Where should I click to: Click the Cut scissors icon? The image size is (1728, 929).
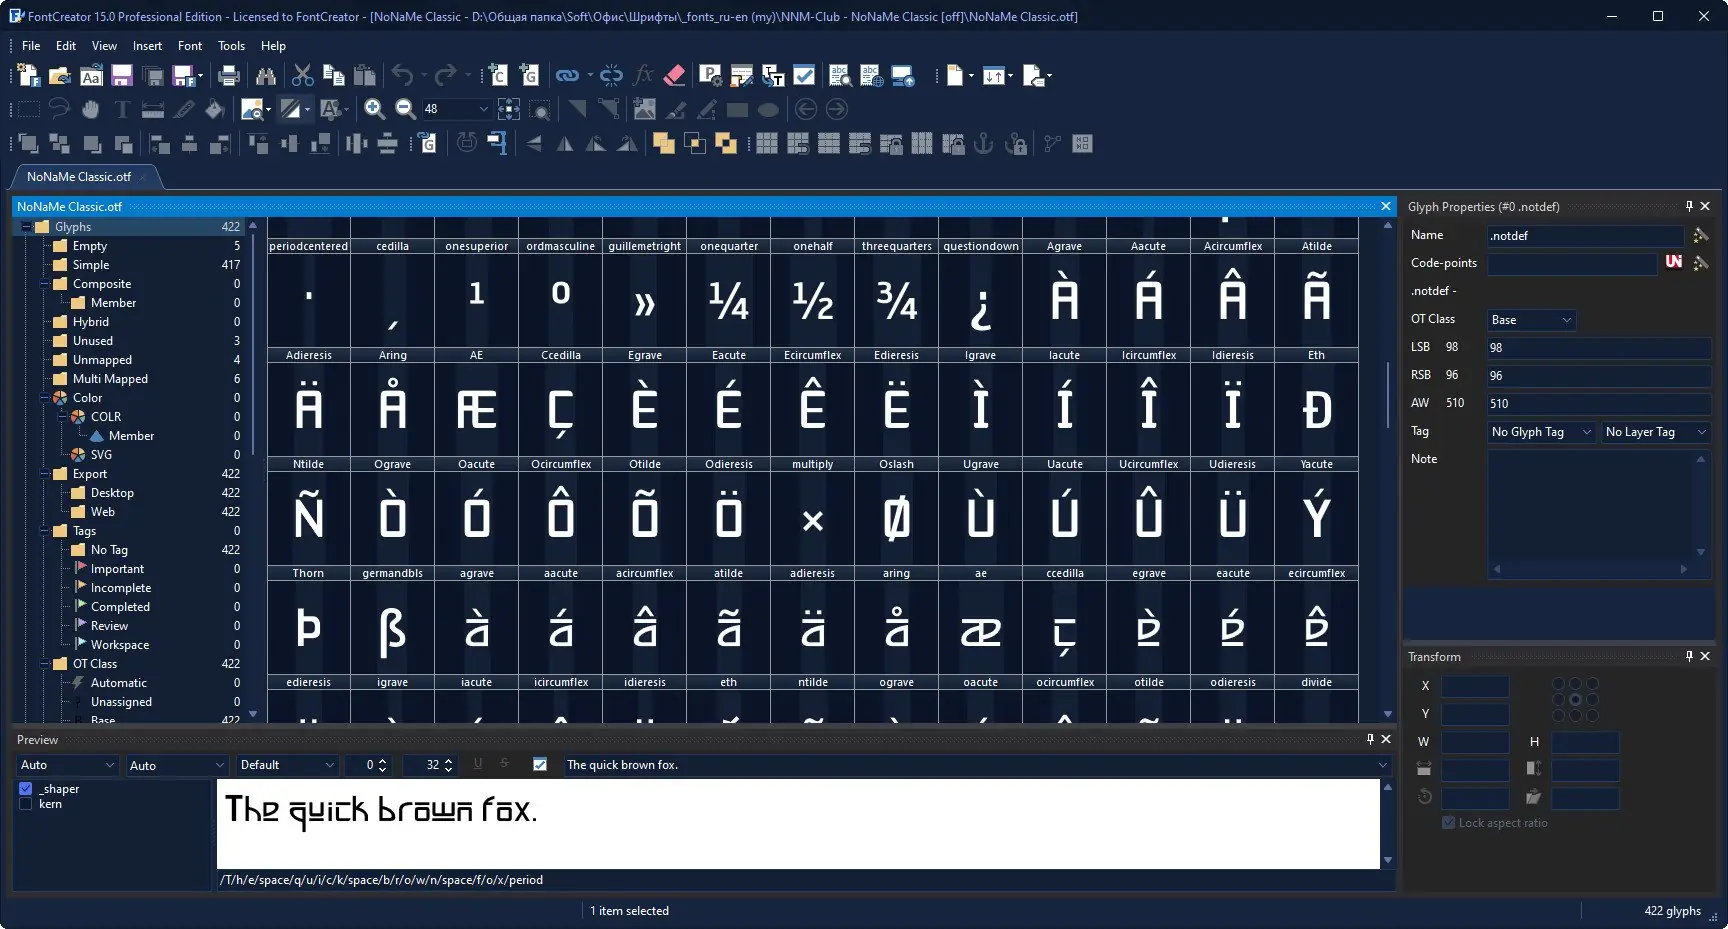point(302,76)
